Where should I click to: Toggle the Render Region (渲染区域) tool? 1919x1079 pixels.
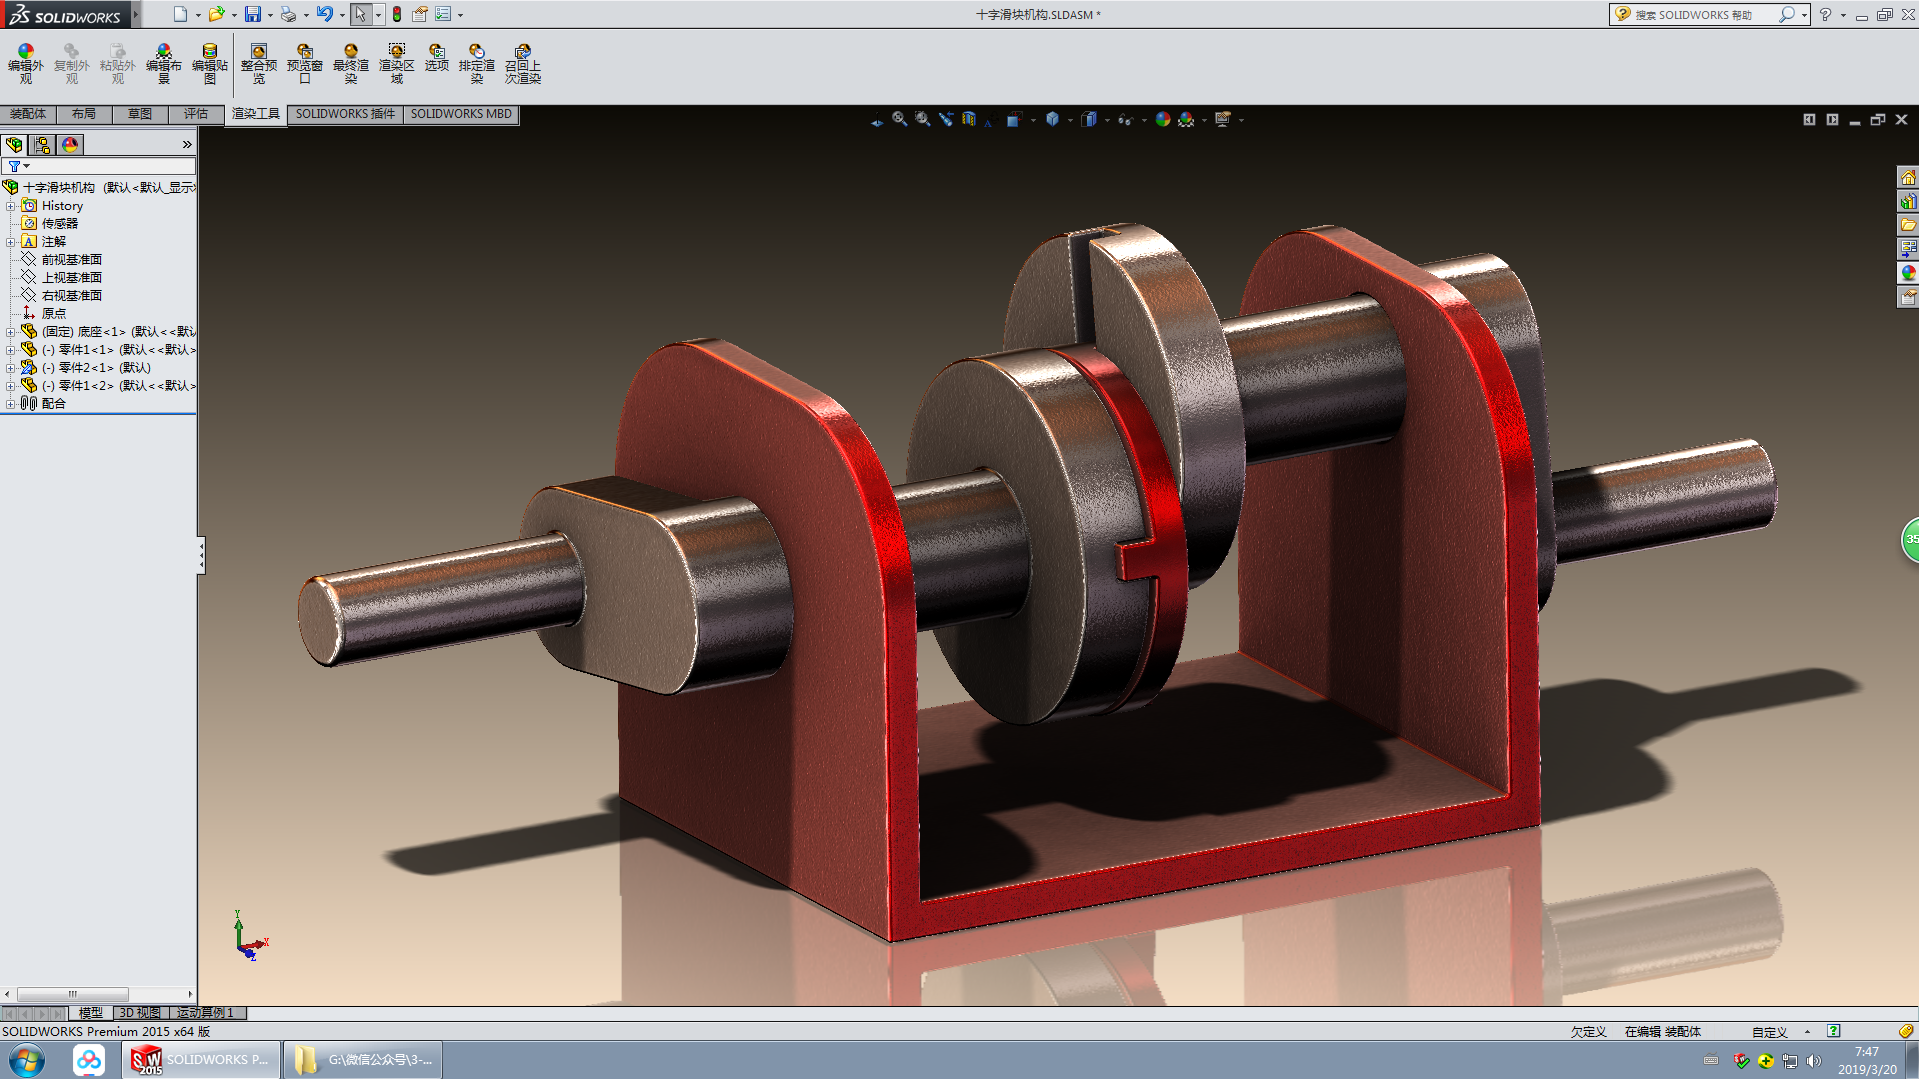pyautogui.click(x=397, y=64)
